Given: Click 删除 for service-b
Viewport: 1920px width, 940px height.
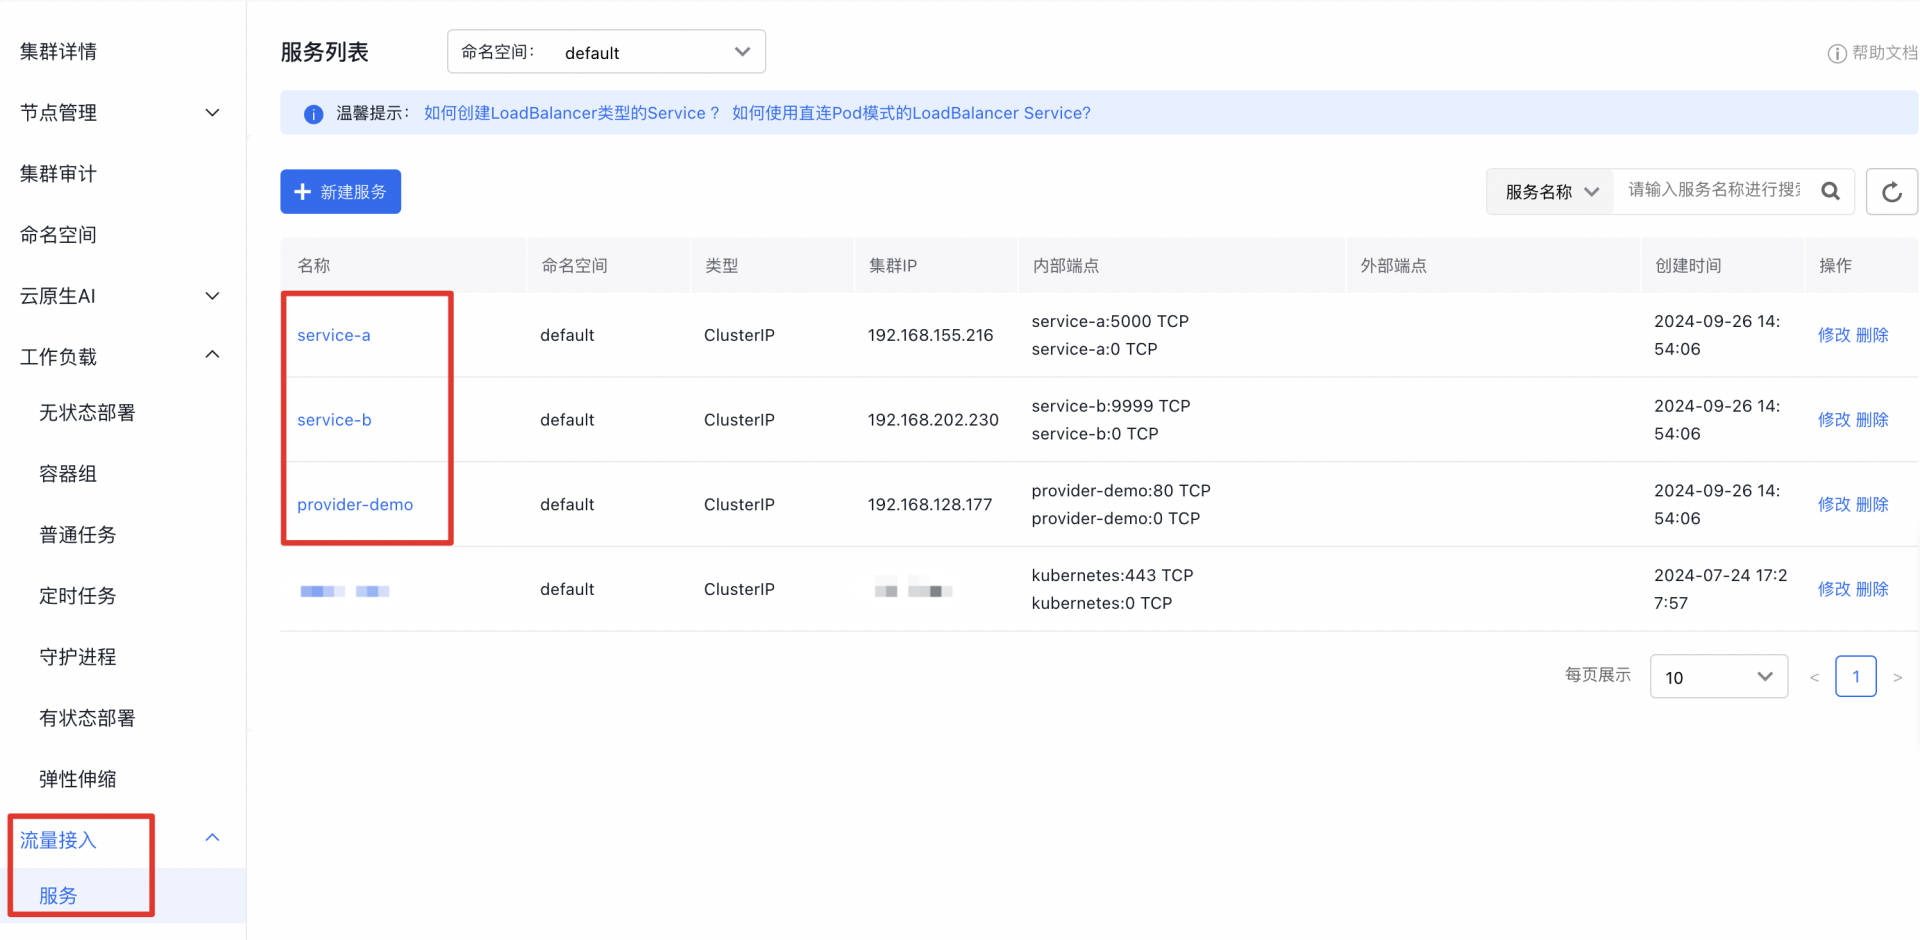Looking at the screenshot, I should (1872, 420).
